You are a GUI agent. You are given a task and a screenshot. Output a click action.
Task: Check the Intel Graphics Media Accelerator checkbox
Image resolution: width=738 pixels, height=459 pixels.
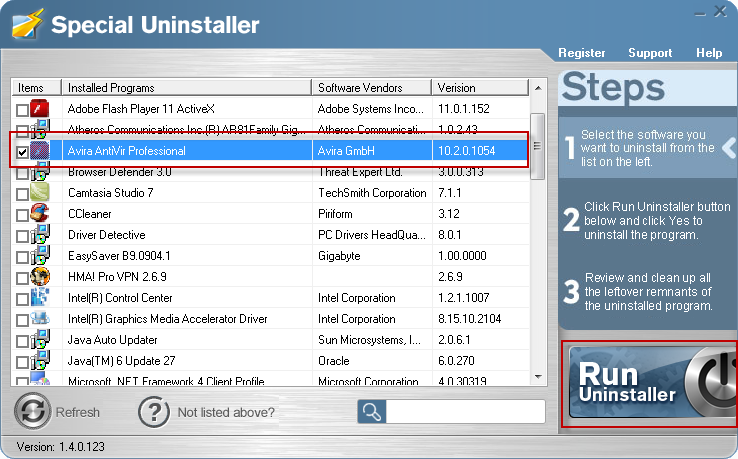[22, 320]
